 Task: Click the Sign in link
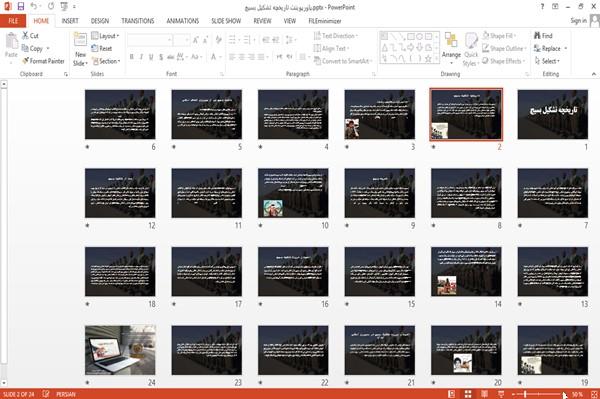point(578,21)
